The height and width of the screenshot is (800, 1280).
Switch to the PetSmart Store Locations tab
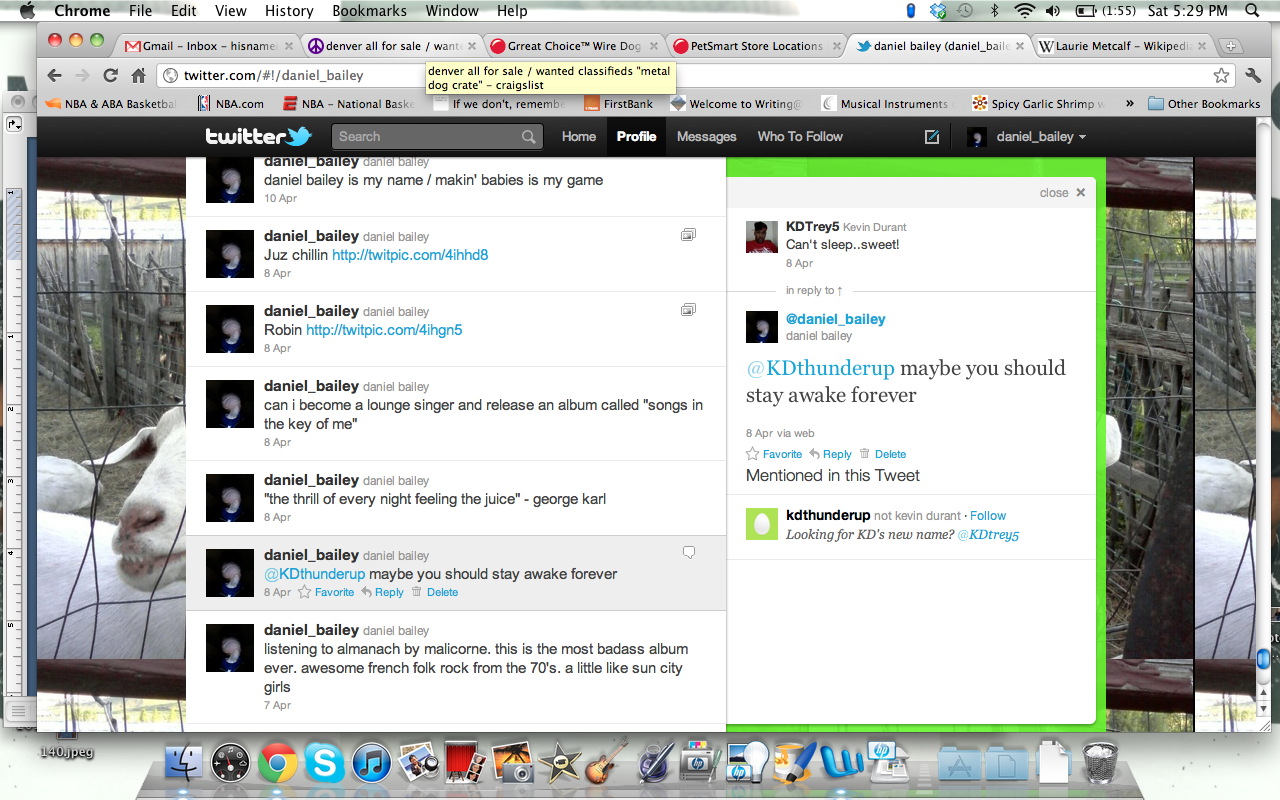[756, 46]
